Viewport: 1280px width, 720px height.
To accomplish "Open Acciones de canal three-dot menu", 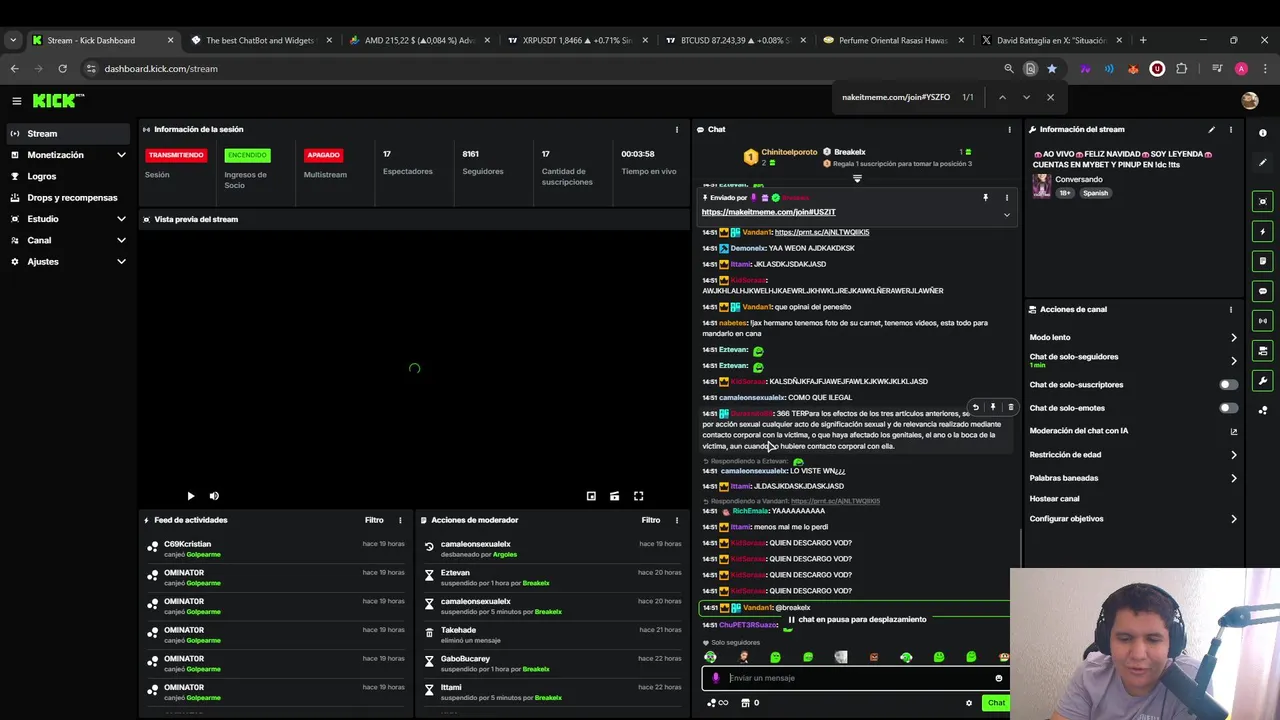I will (x=1231, y=309).
